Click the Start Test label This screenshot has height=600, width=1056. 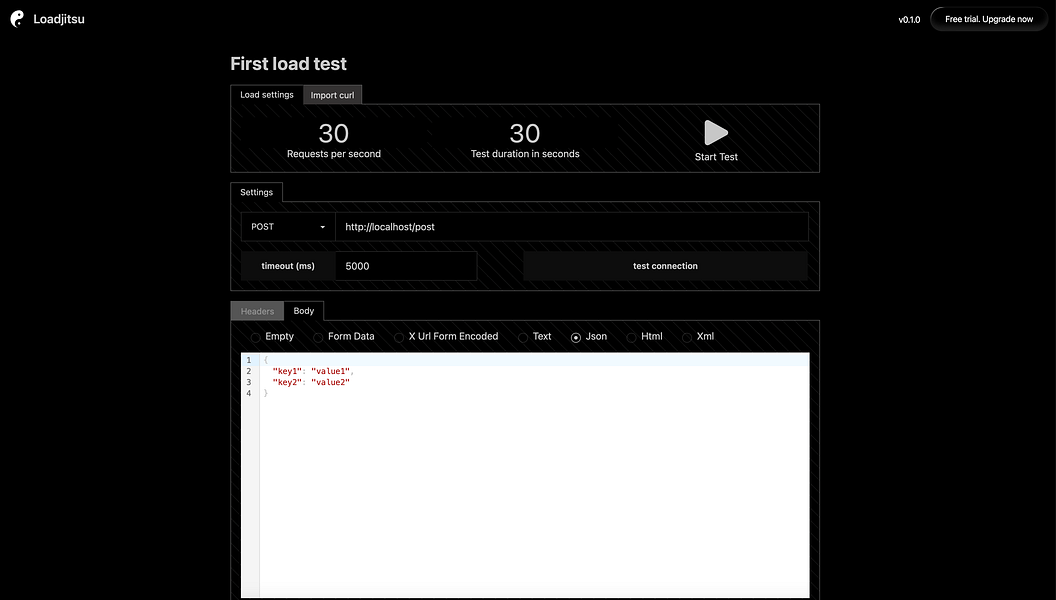click(x=716, y=157)
